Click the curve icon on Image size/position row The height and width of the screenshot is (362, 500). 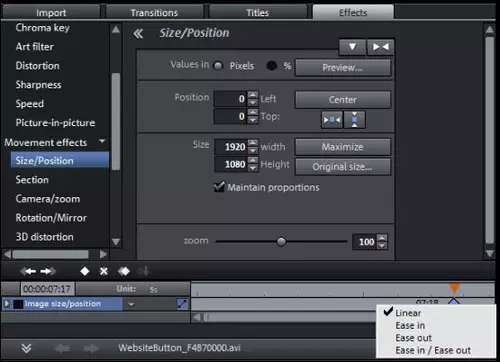(x=182, y=304)
